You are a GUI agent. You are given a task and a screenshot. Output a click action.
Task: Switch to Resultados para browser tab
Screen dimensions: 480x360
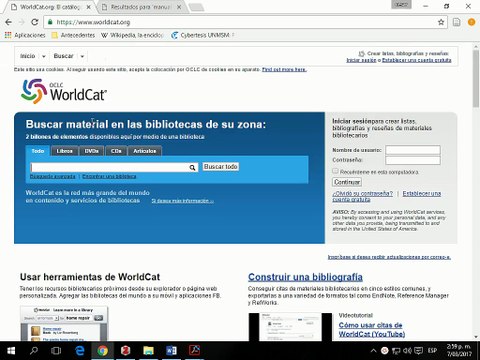pos(141,7)
